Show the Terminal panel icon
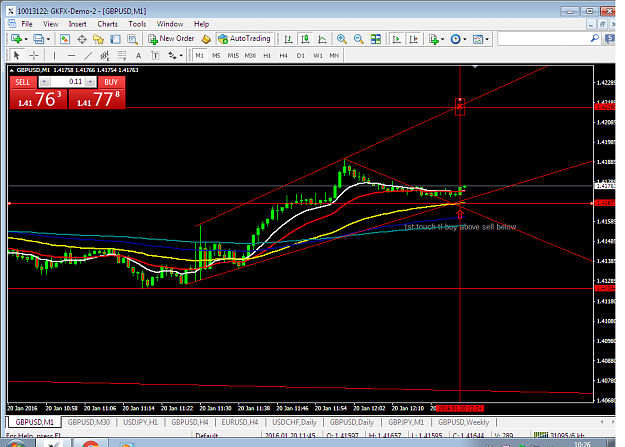The width and height of the screenshot is (625, 447). pos(115,39)
